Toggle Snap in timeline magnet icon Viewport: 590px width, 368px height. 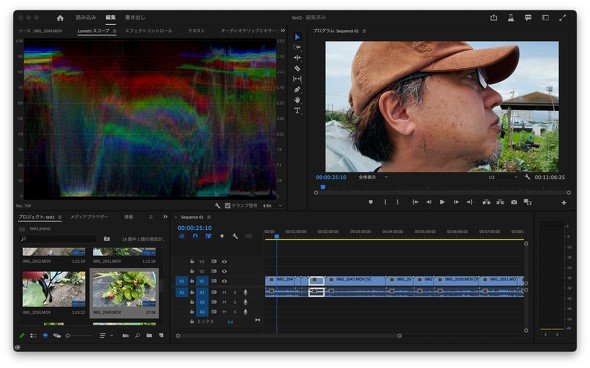pos(195,236)
